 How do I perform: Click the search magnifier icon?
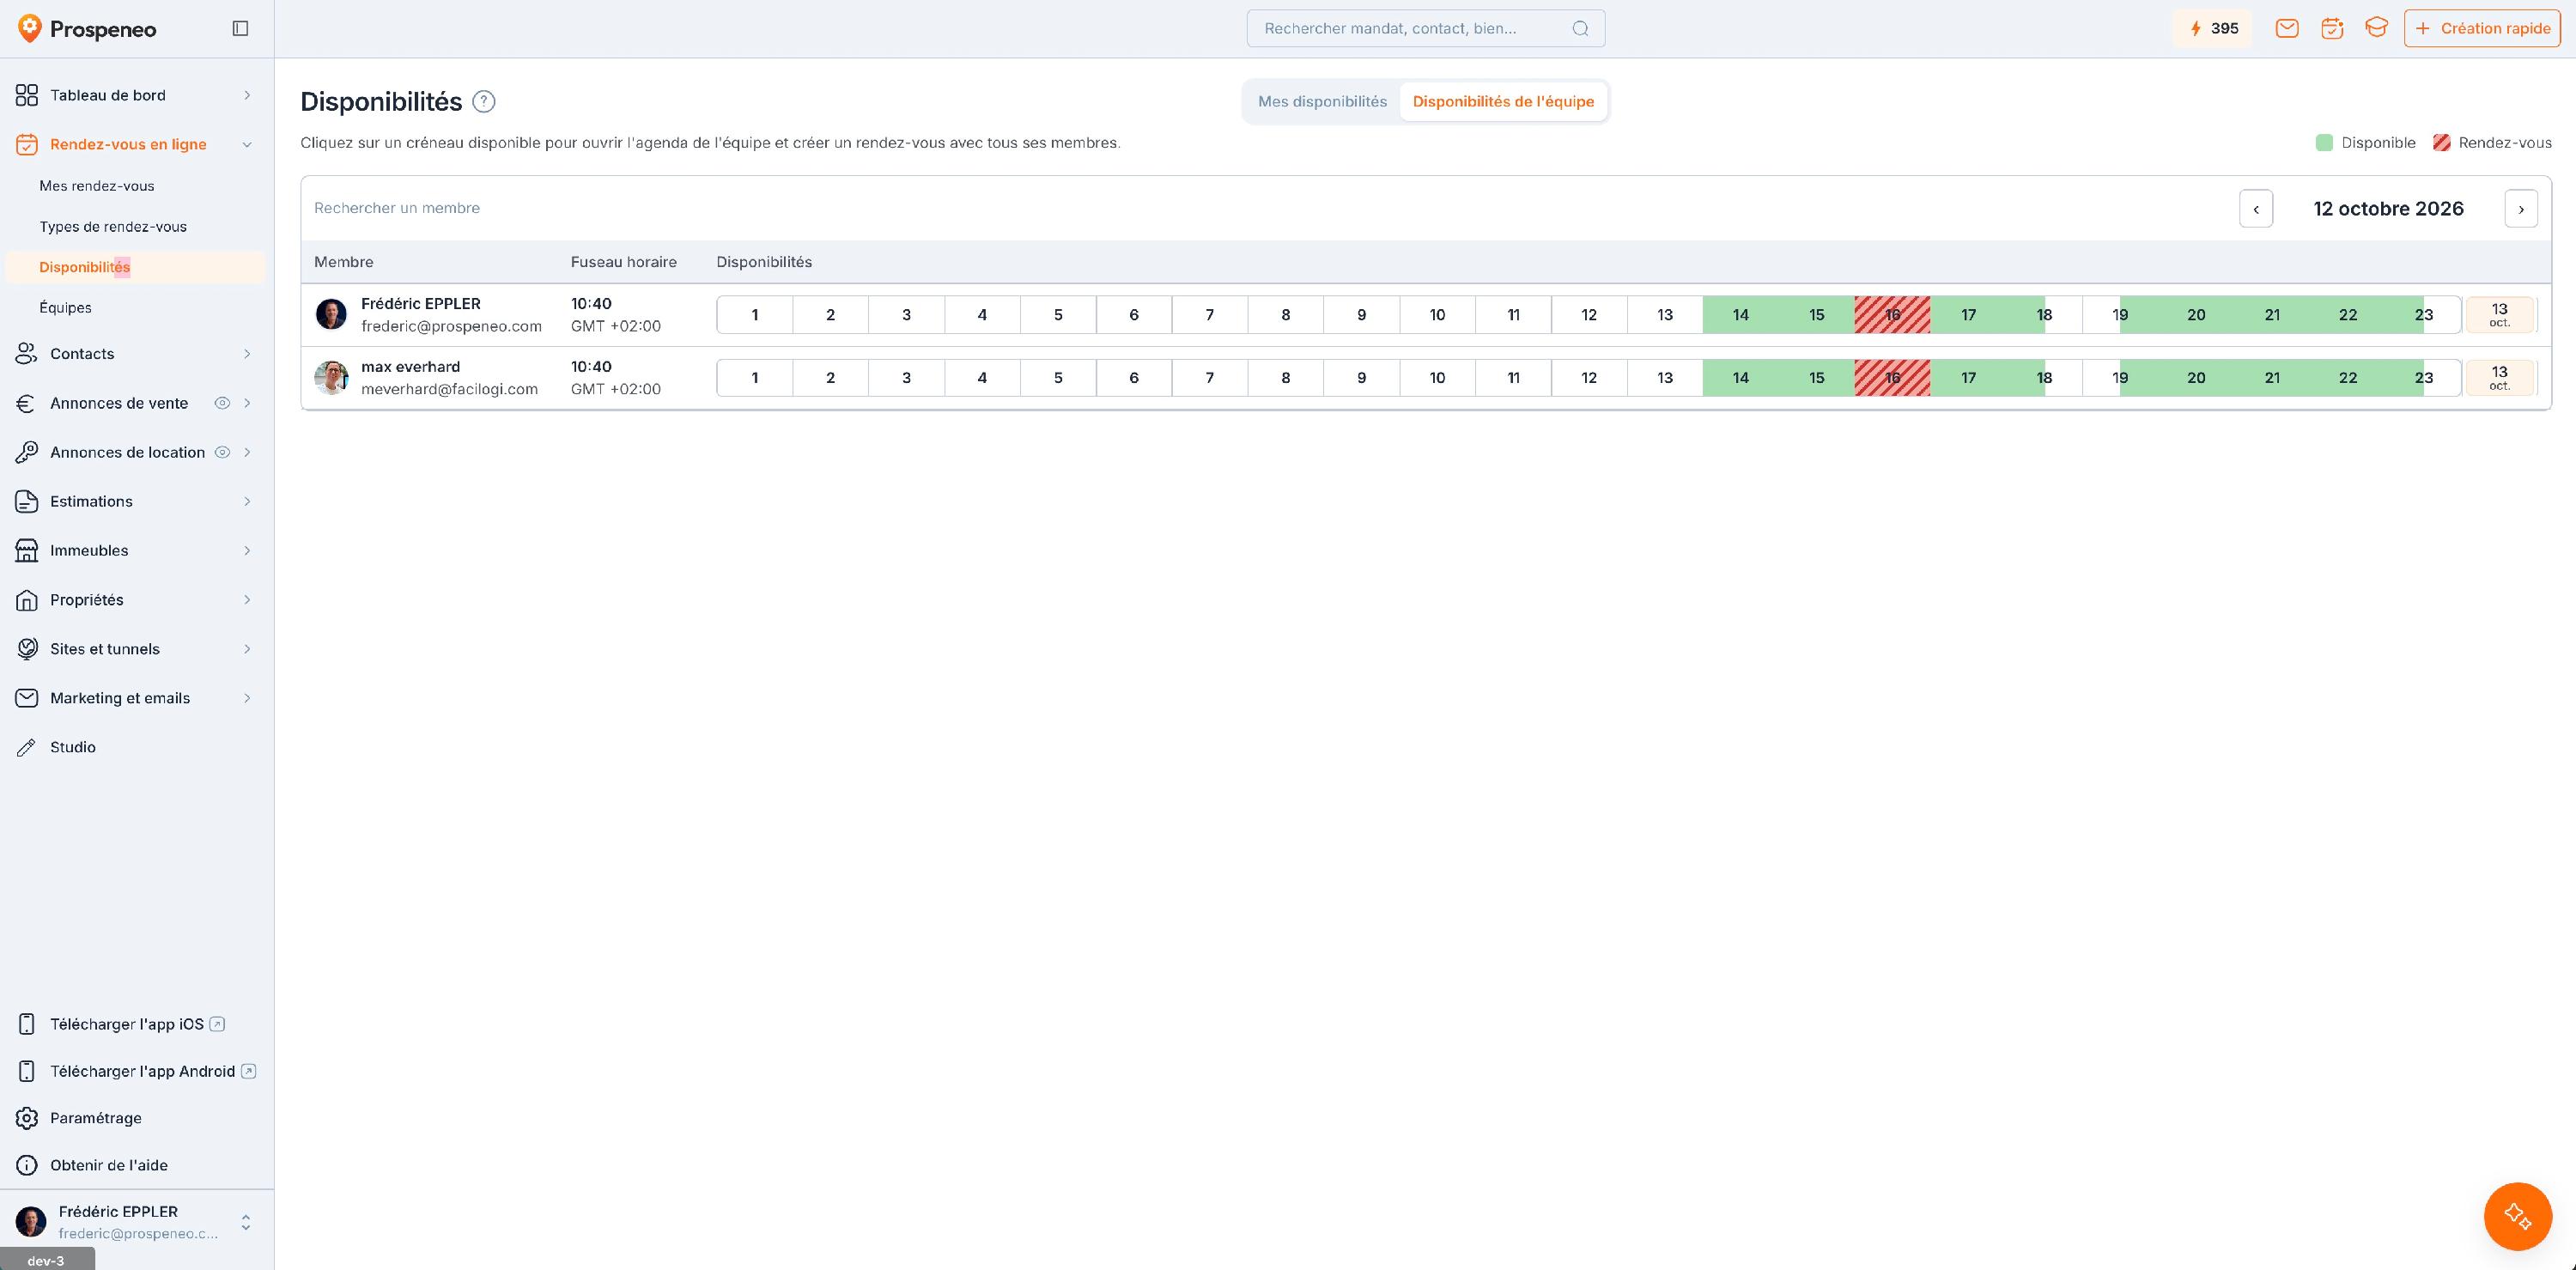click(1580, 28)
